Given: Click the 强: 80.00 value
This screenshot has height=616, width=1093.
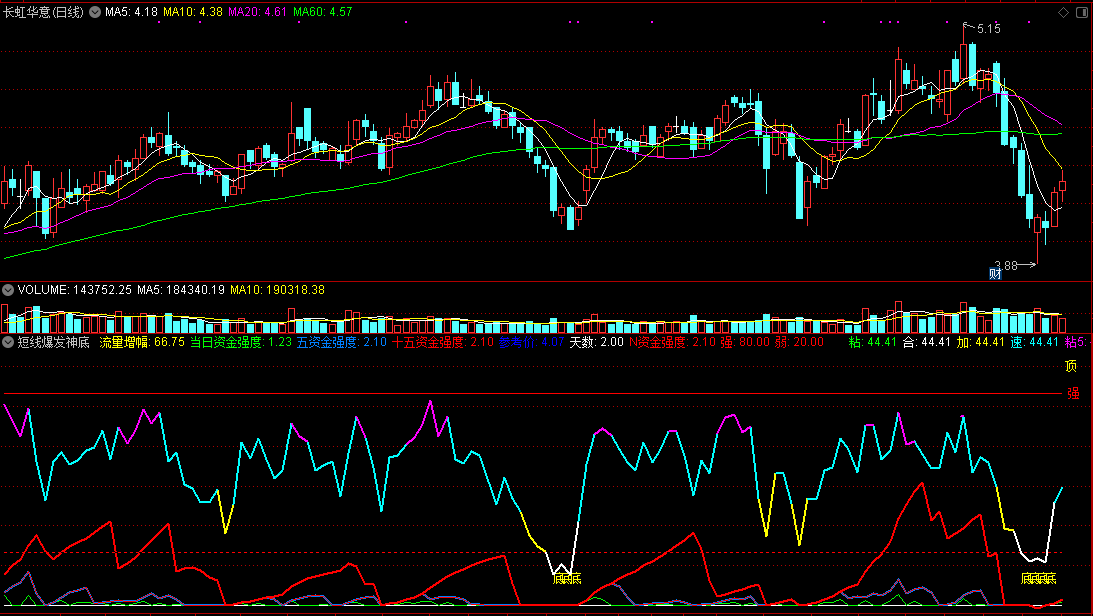Looking at the screenshot, I should tap(745, 342).
